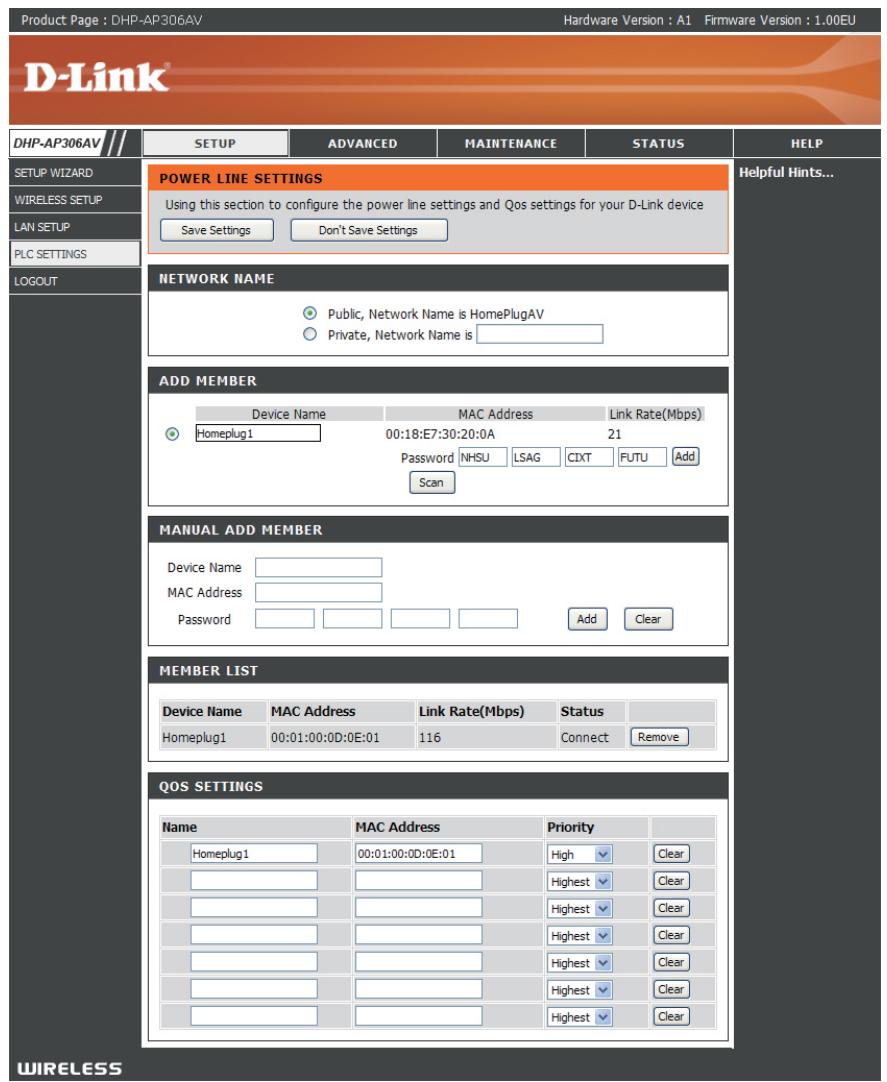
Task: Click the NHSU password field
Action: click(483, 457)
